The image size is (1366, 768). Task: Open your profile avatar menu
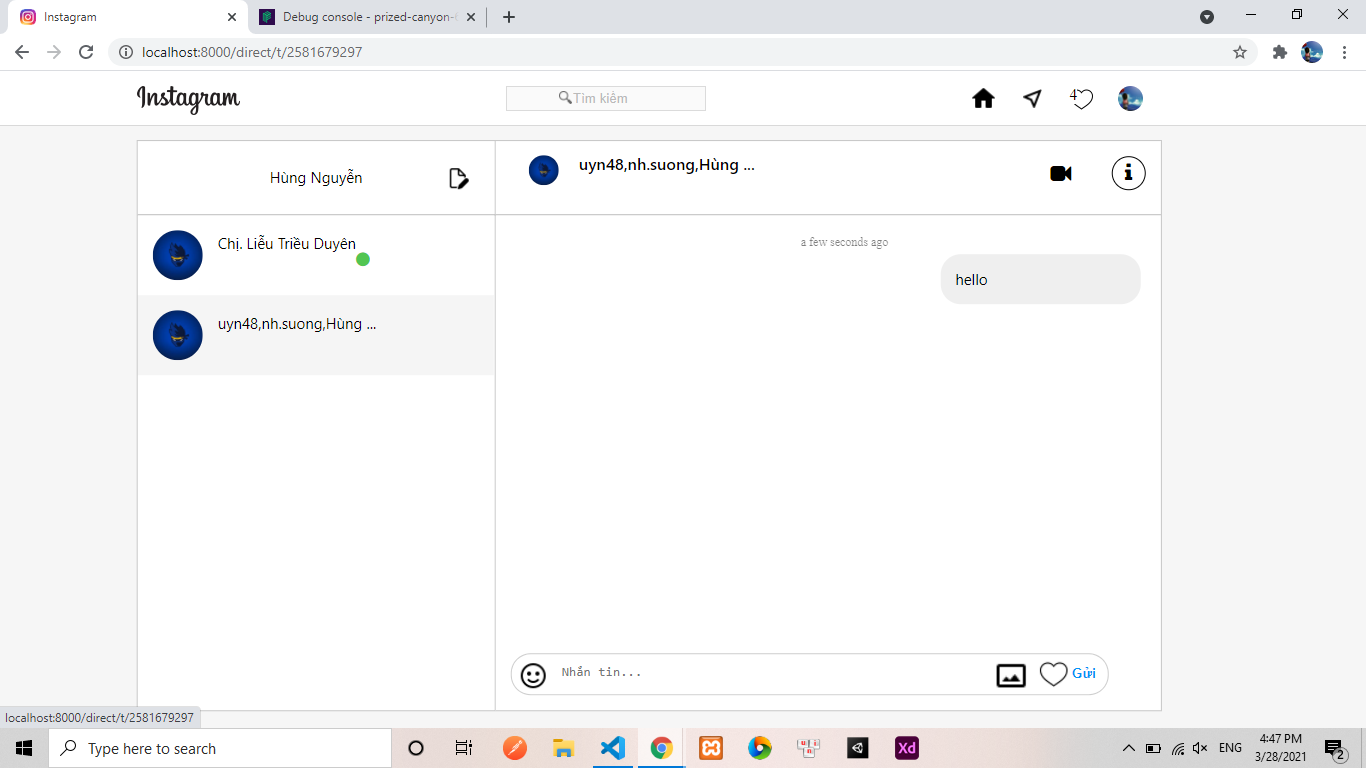[x=1129, y=98]
